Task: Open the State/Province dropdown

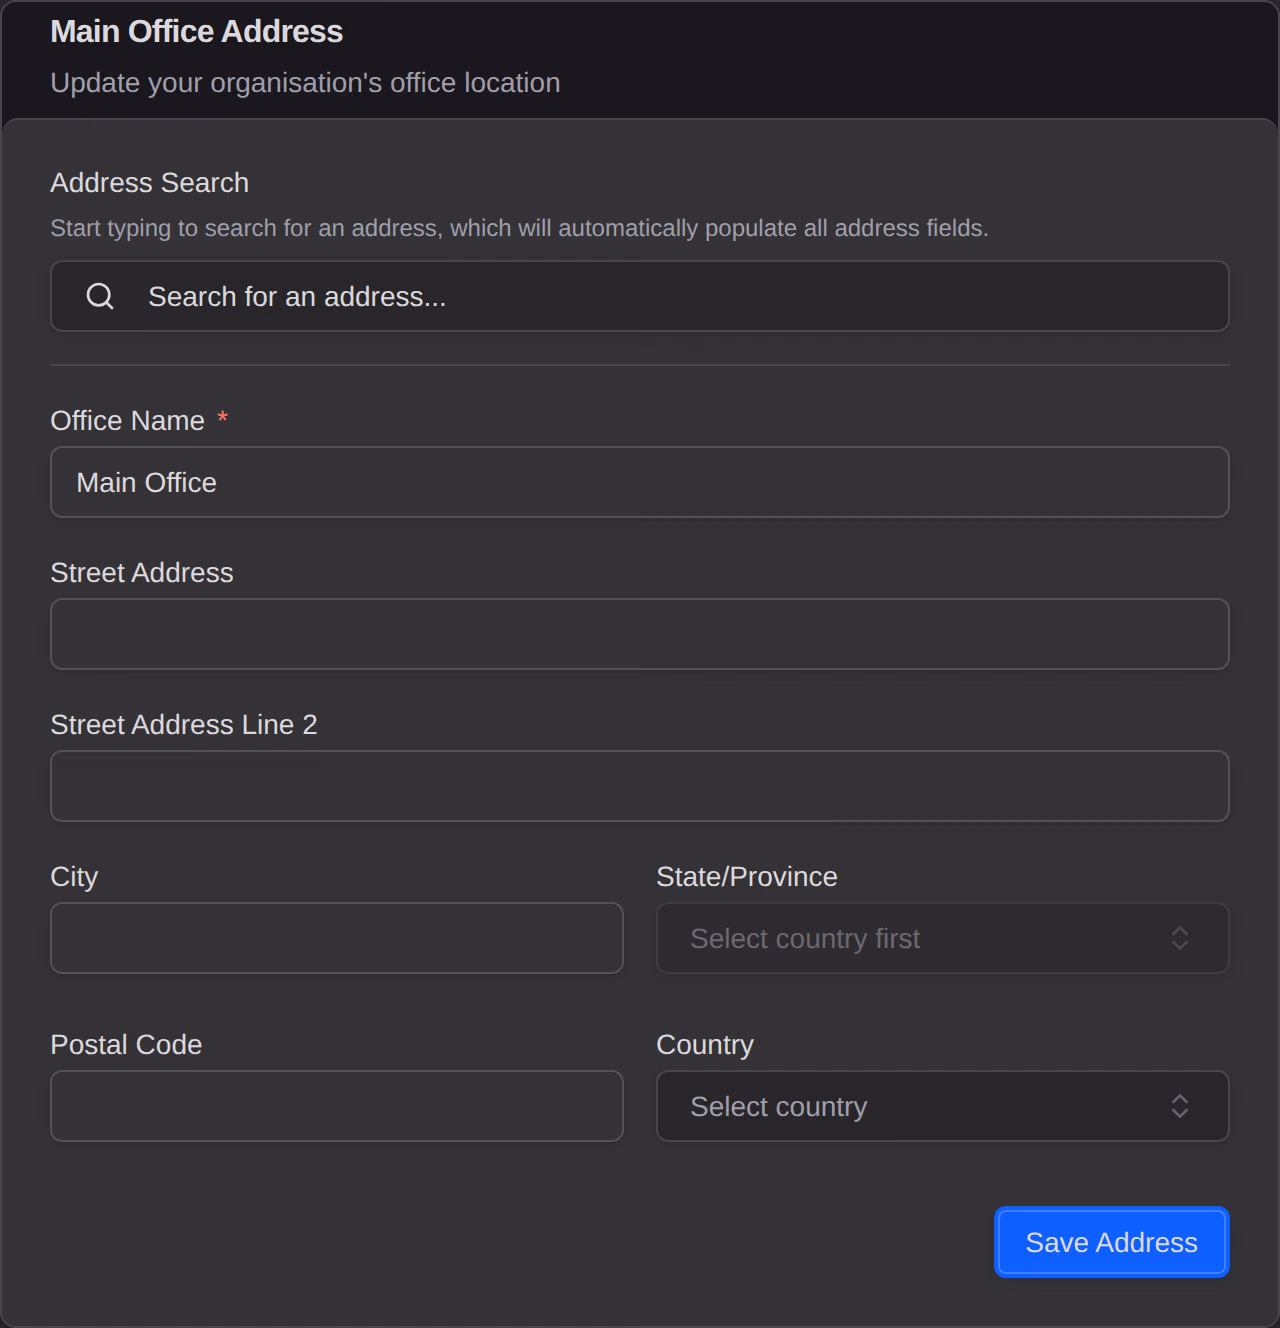Action: tap(943, 938)
